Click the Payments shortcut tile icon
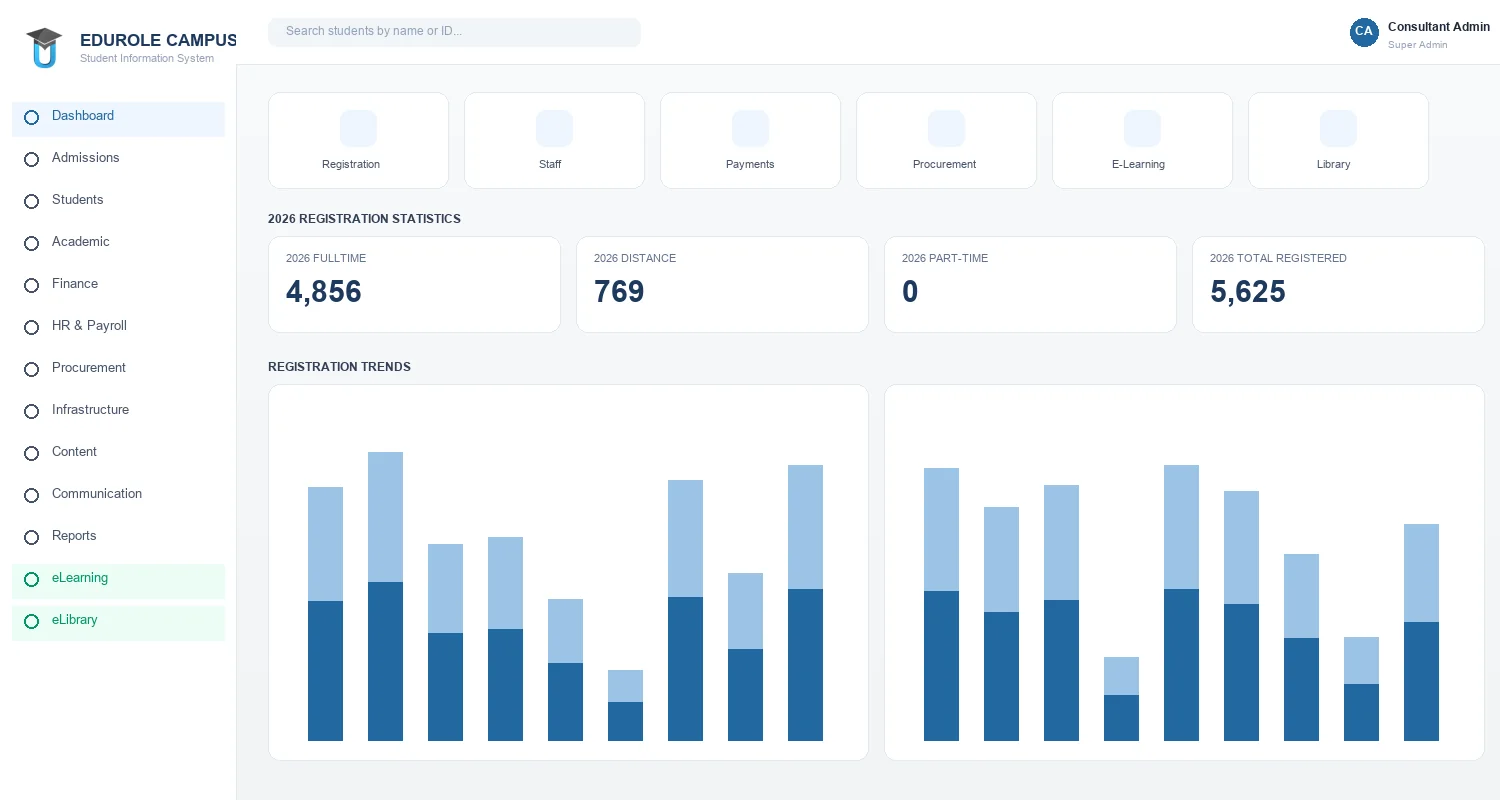Screen dimensions: 1500x800 point(750,128)
